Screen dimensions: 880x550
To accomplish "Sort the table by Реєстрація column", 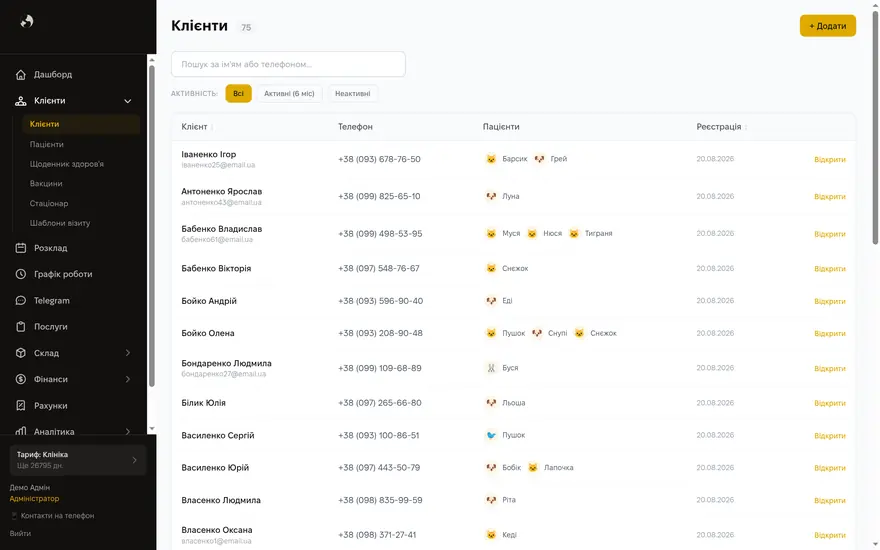I will coord(722,127).
